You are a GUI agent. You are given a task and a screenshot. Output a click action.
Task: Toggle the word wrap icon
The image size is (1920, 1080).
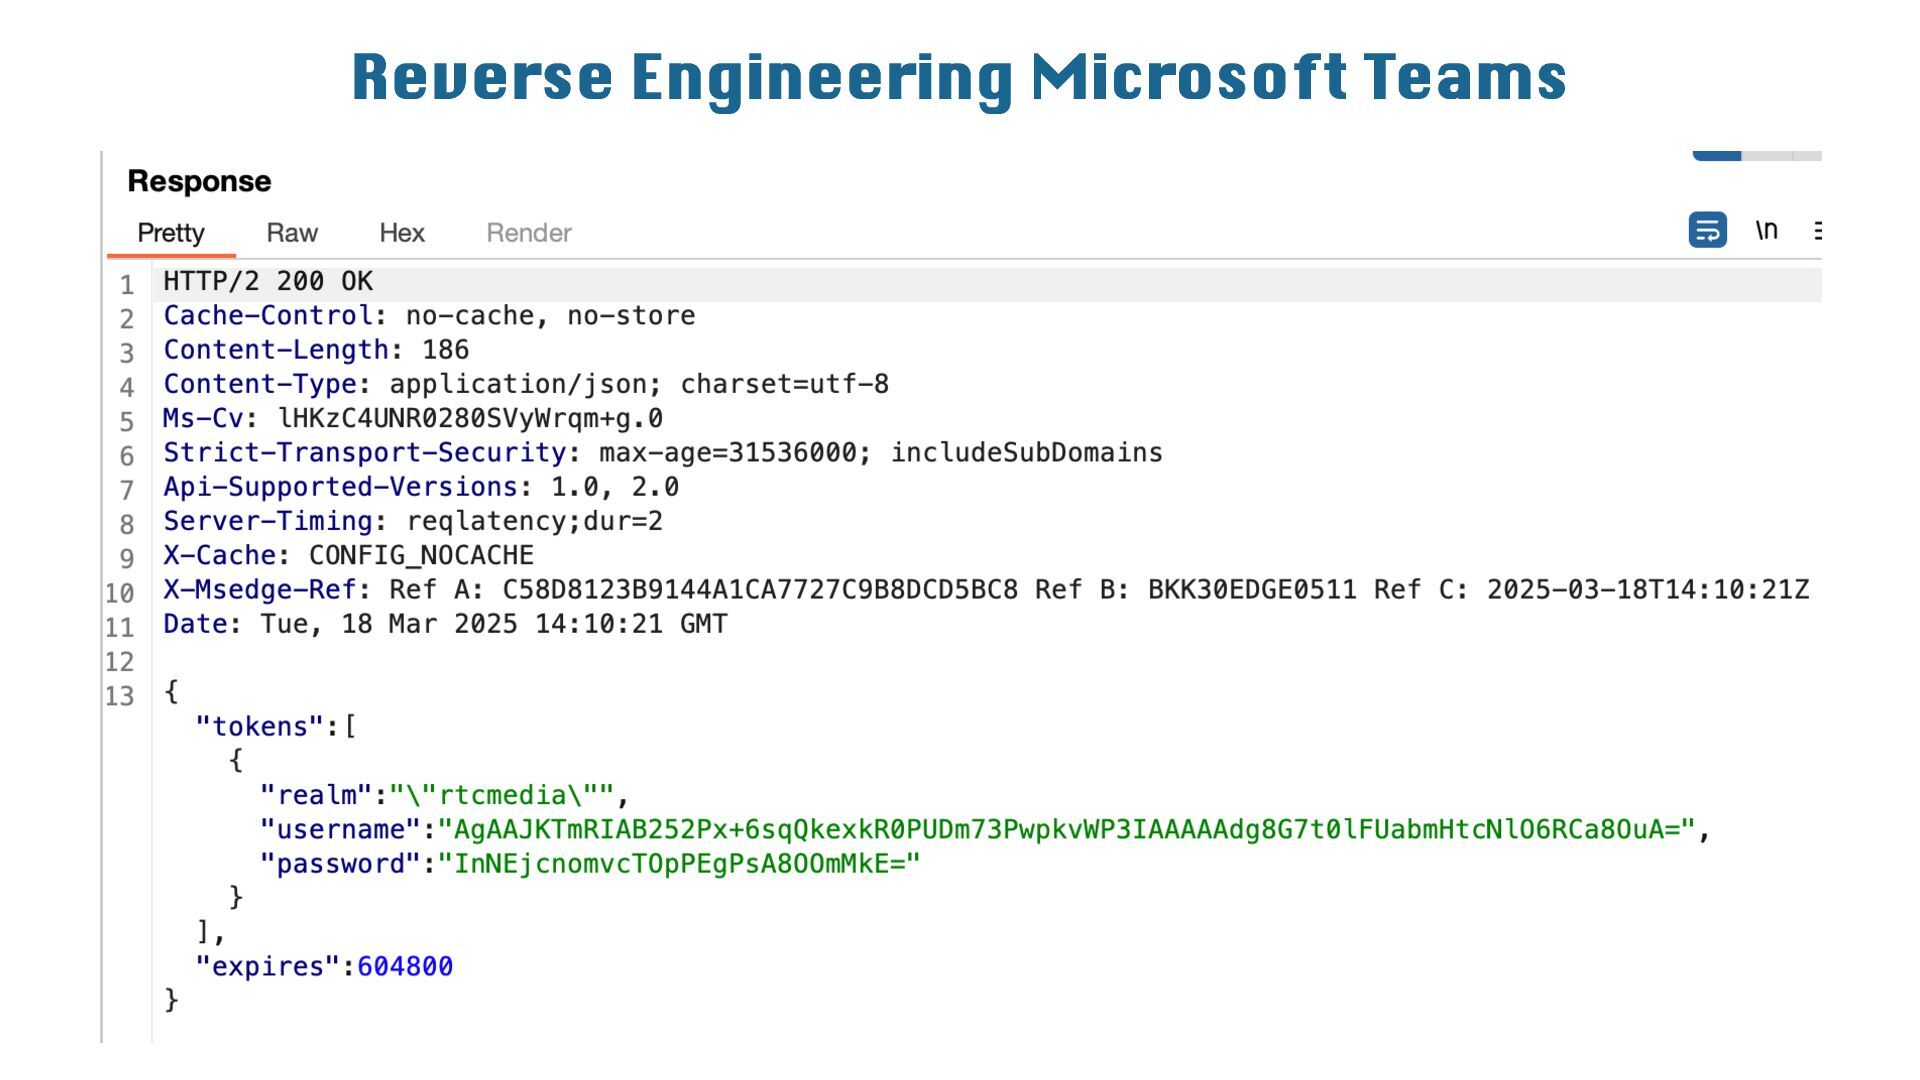1707,231
